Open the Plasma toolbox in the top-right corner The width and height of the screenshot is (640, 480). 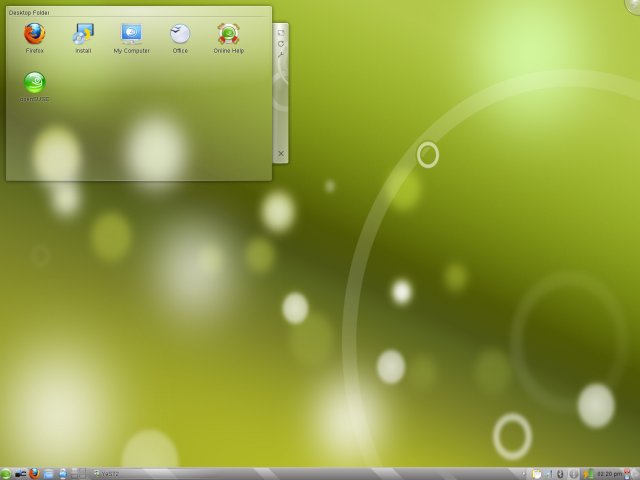[634, 5]
